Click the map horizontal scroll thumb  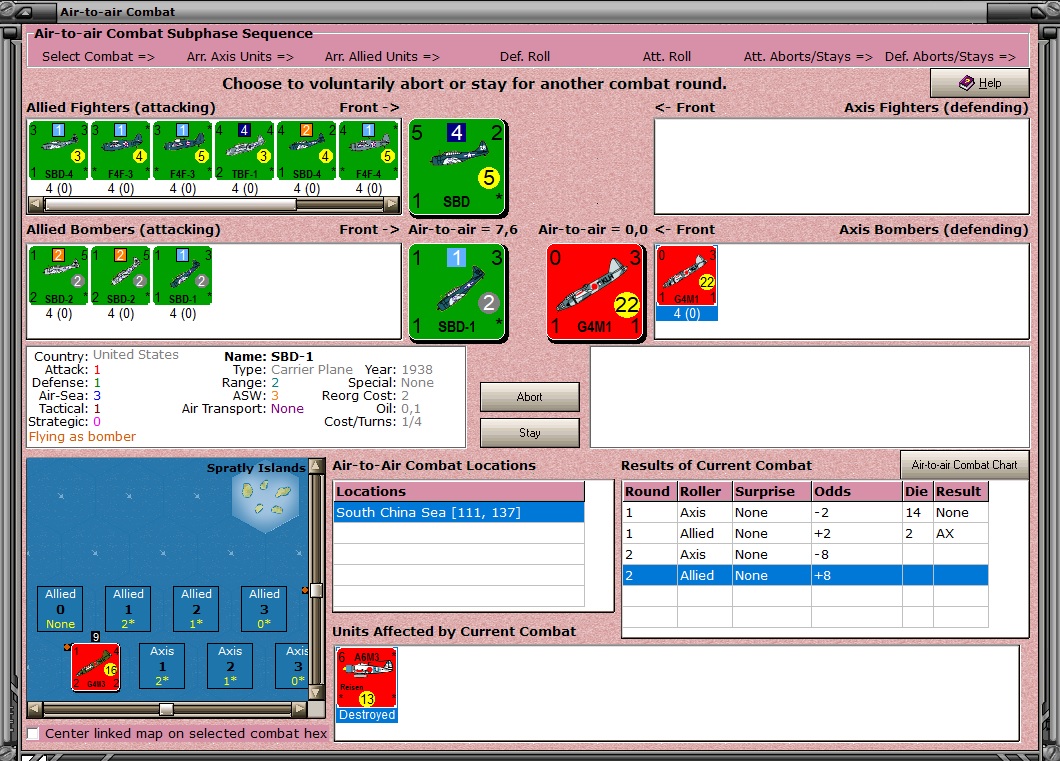(166, 709)
